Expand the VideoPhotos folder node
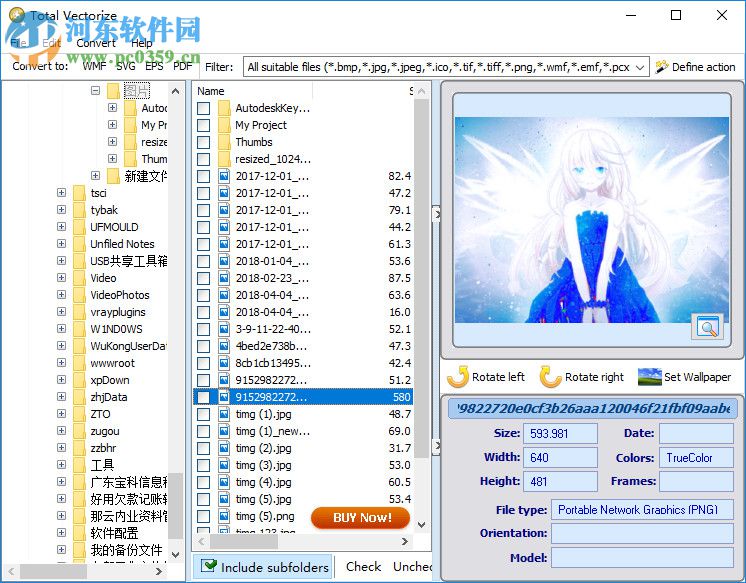This screenshot has height=583, width=746. pyautogui.click(x=61, y=295)
